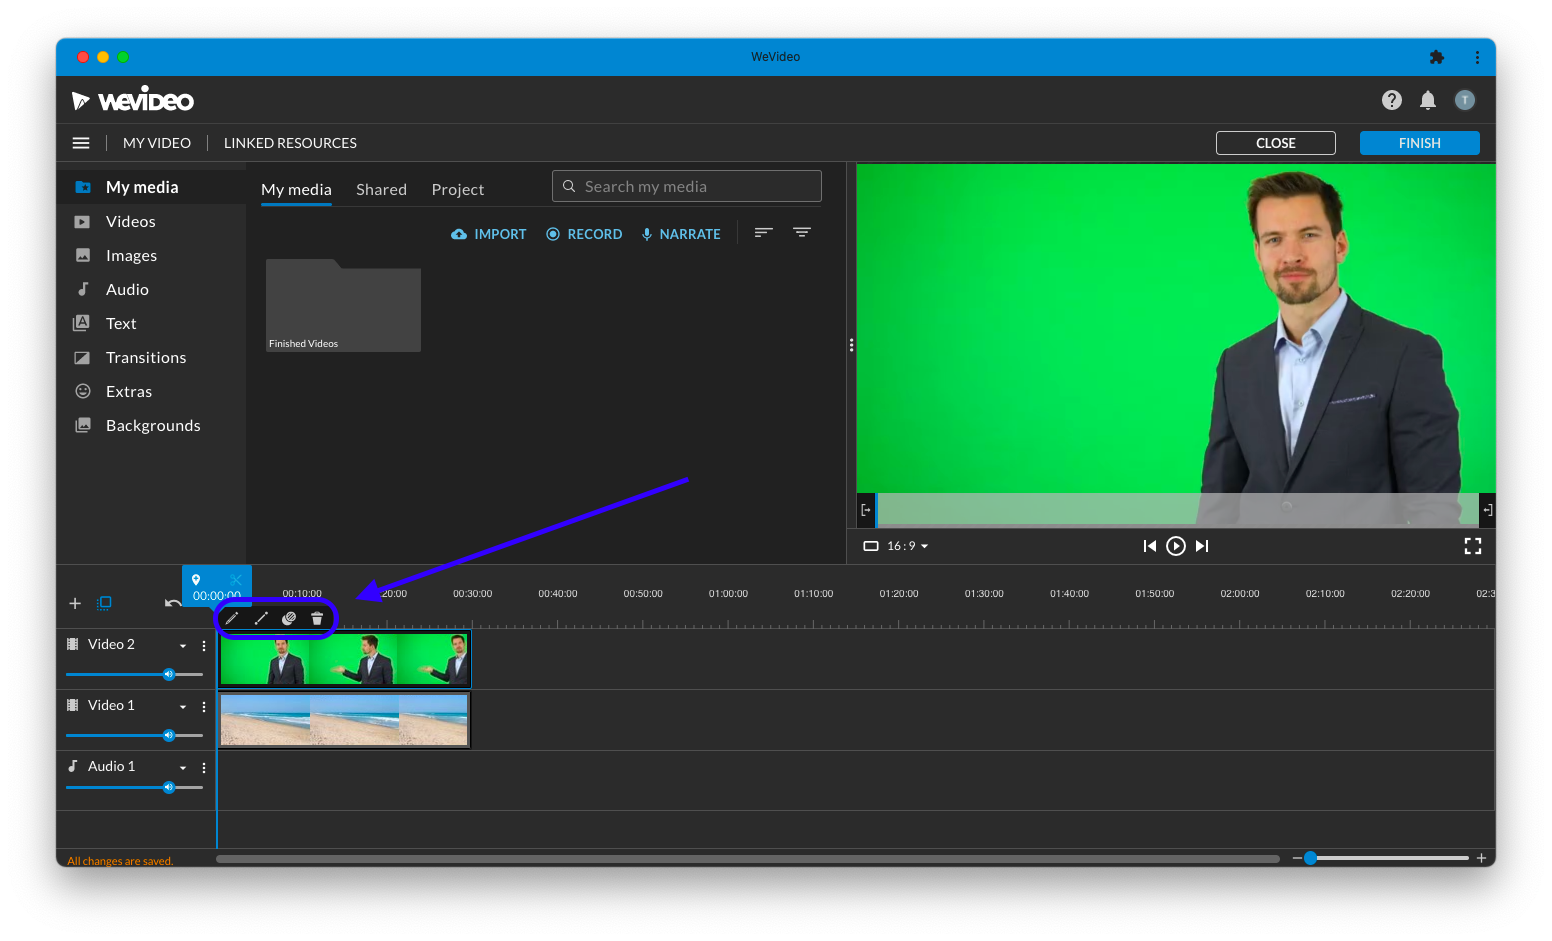Undo the last action
The width and height of the screenshot is (1552, 941).
[173, 603]
